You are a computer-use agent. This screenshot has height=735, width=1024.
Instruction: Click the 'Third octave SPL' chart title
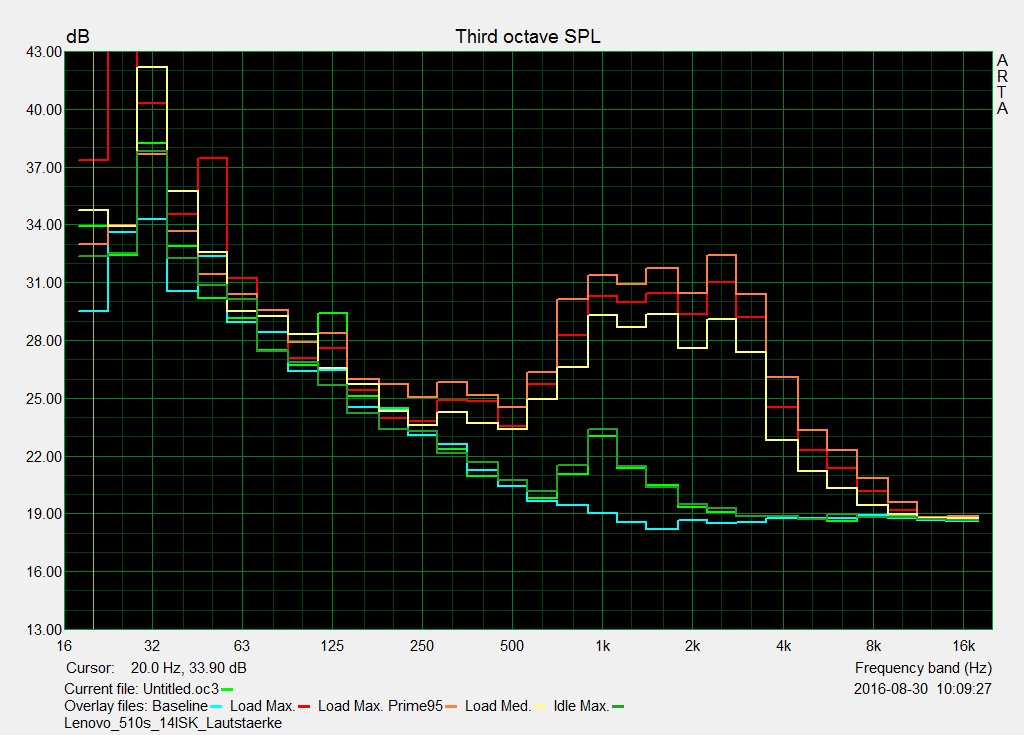pos(528,37)
